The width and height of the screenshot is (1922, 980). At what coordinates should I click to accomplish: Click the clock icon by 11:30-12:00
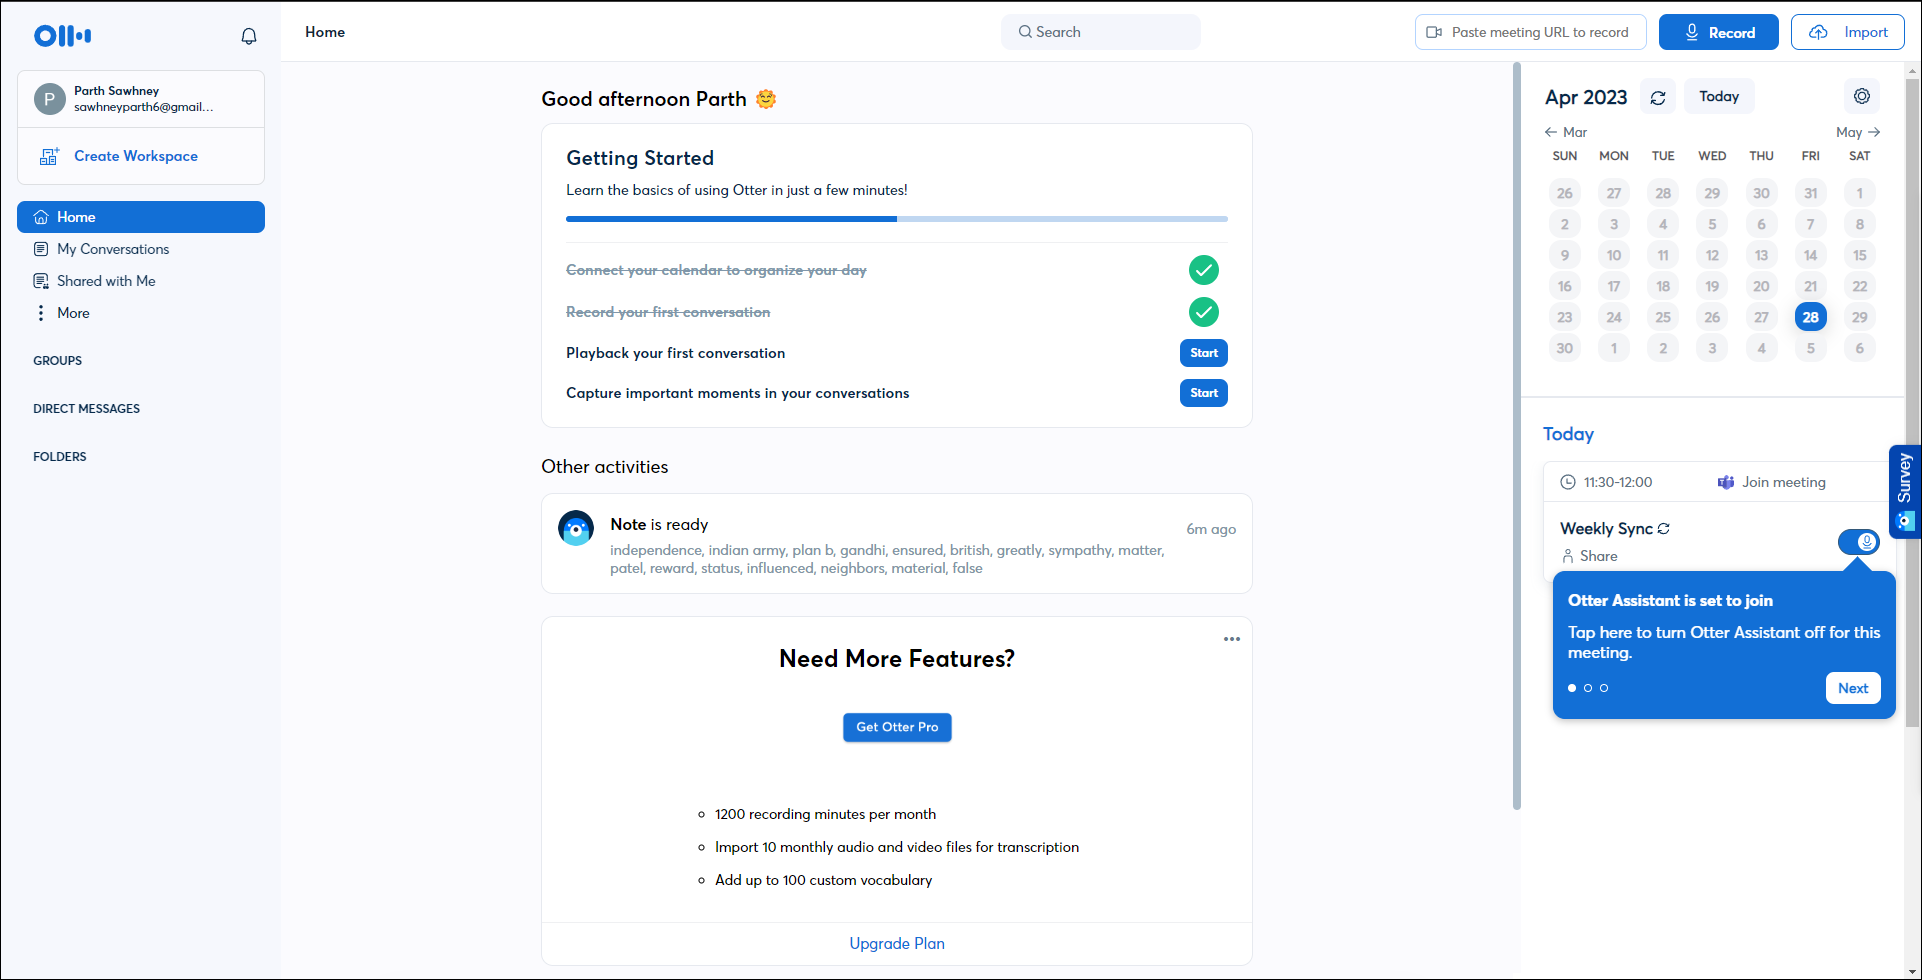(1568, 482)
